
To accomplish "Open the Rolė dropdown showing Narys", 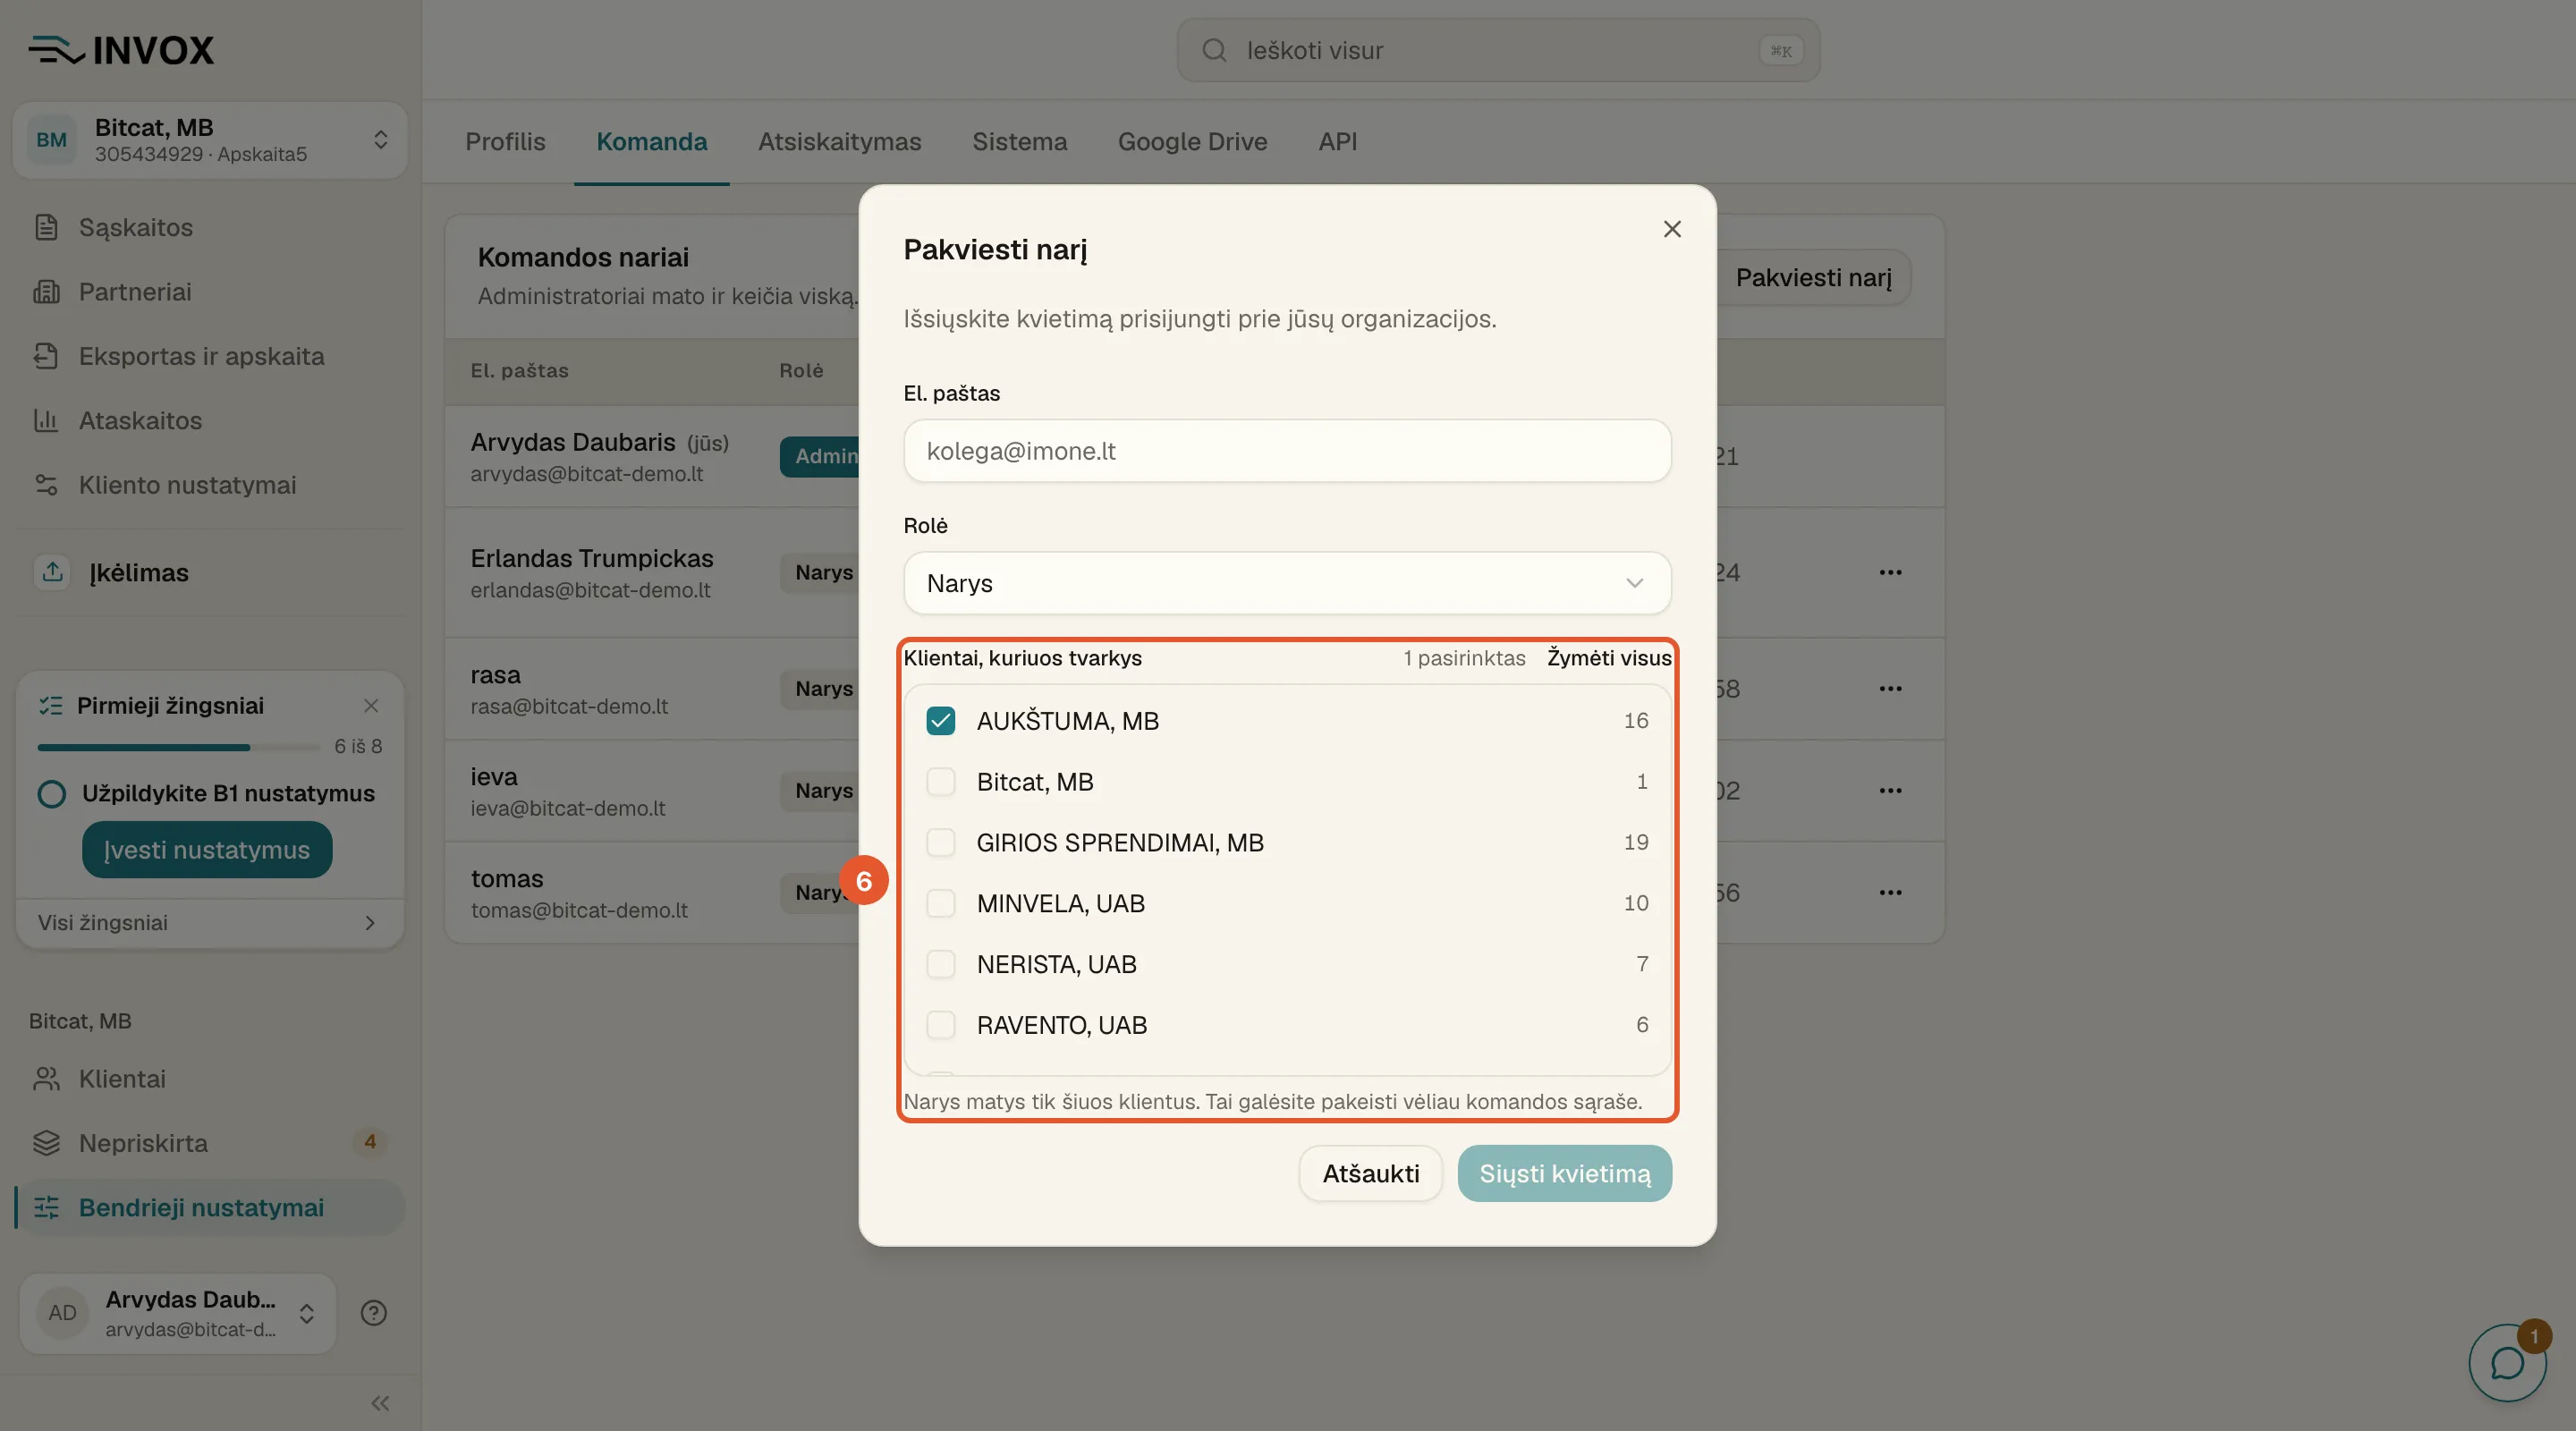I will [1287, 583].
